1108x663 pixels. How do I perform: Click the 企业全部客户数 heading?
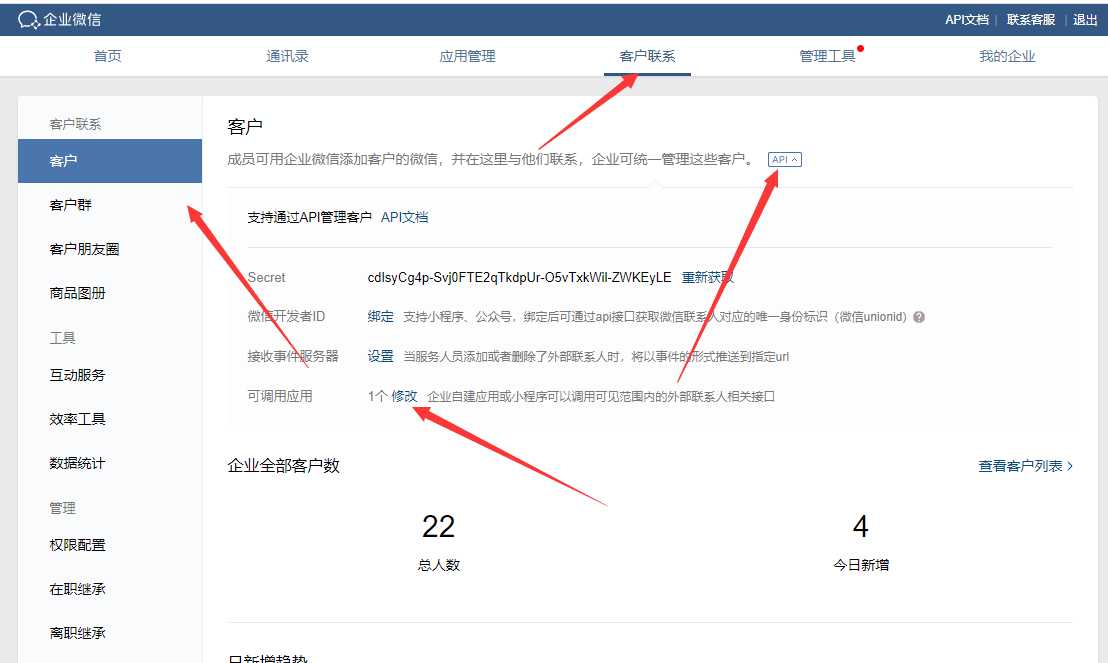pyautogui.click(x=283, y=466)
